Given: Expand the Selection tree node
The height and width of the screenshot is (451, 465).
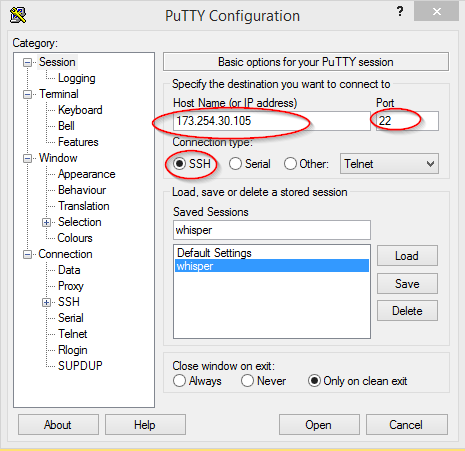Looking at the screenshot, I should (x=46, y=222).
